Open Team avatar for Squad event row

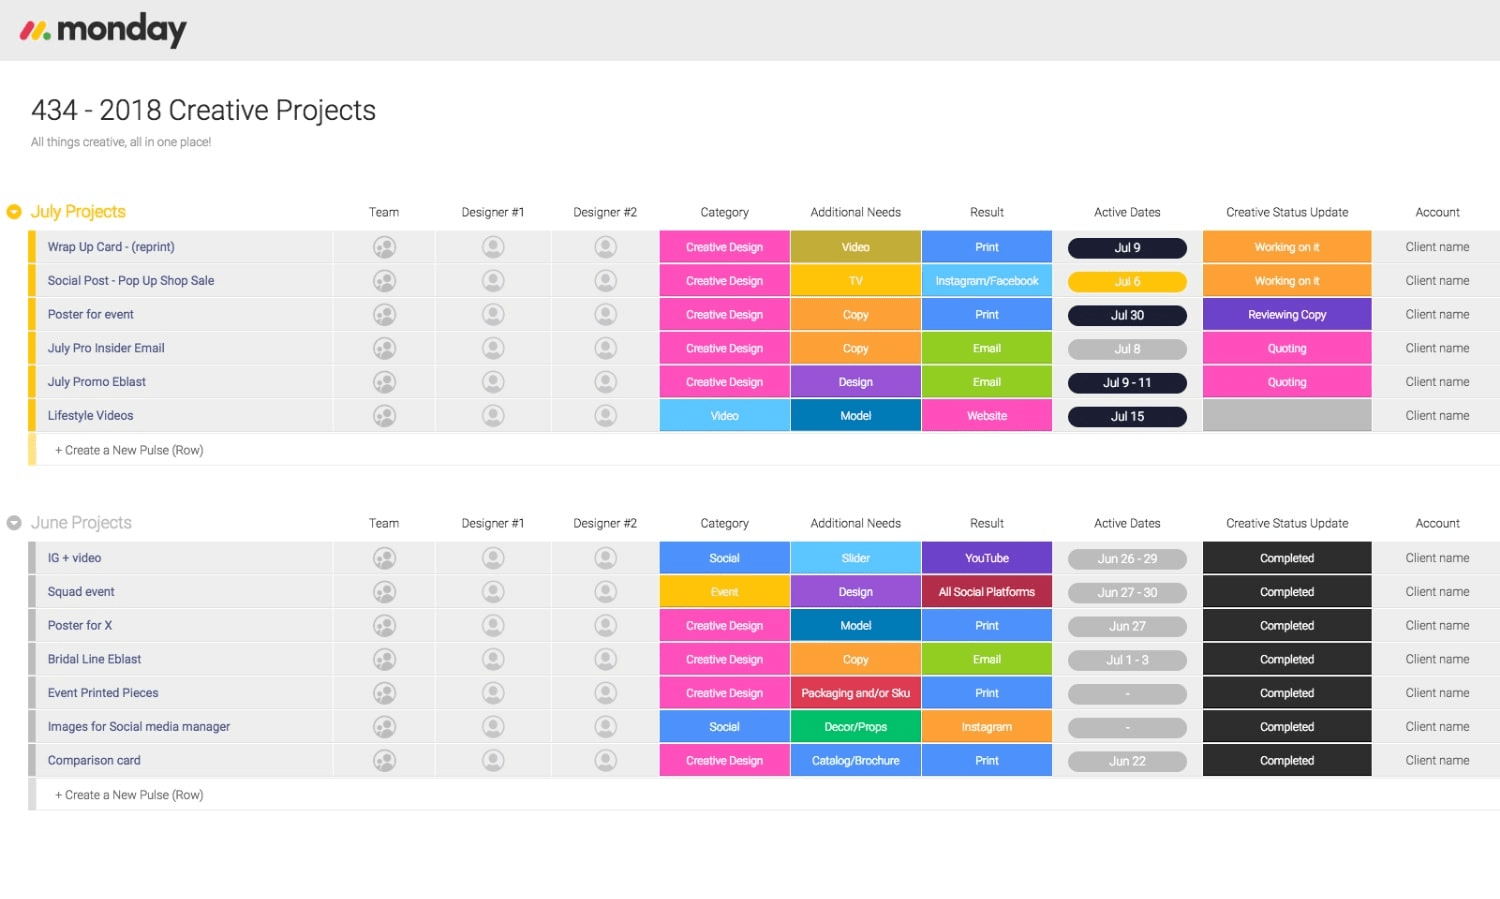pyautogui.click(x=384, y=592)
